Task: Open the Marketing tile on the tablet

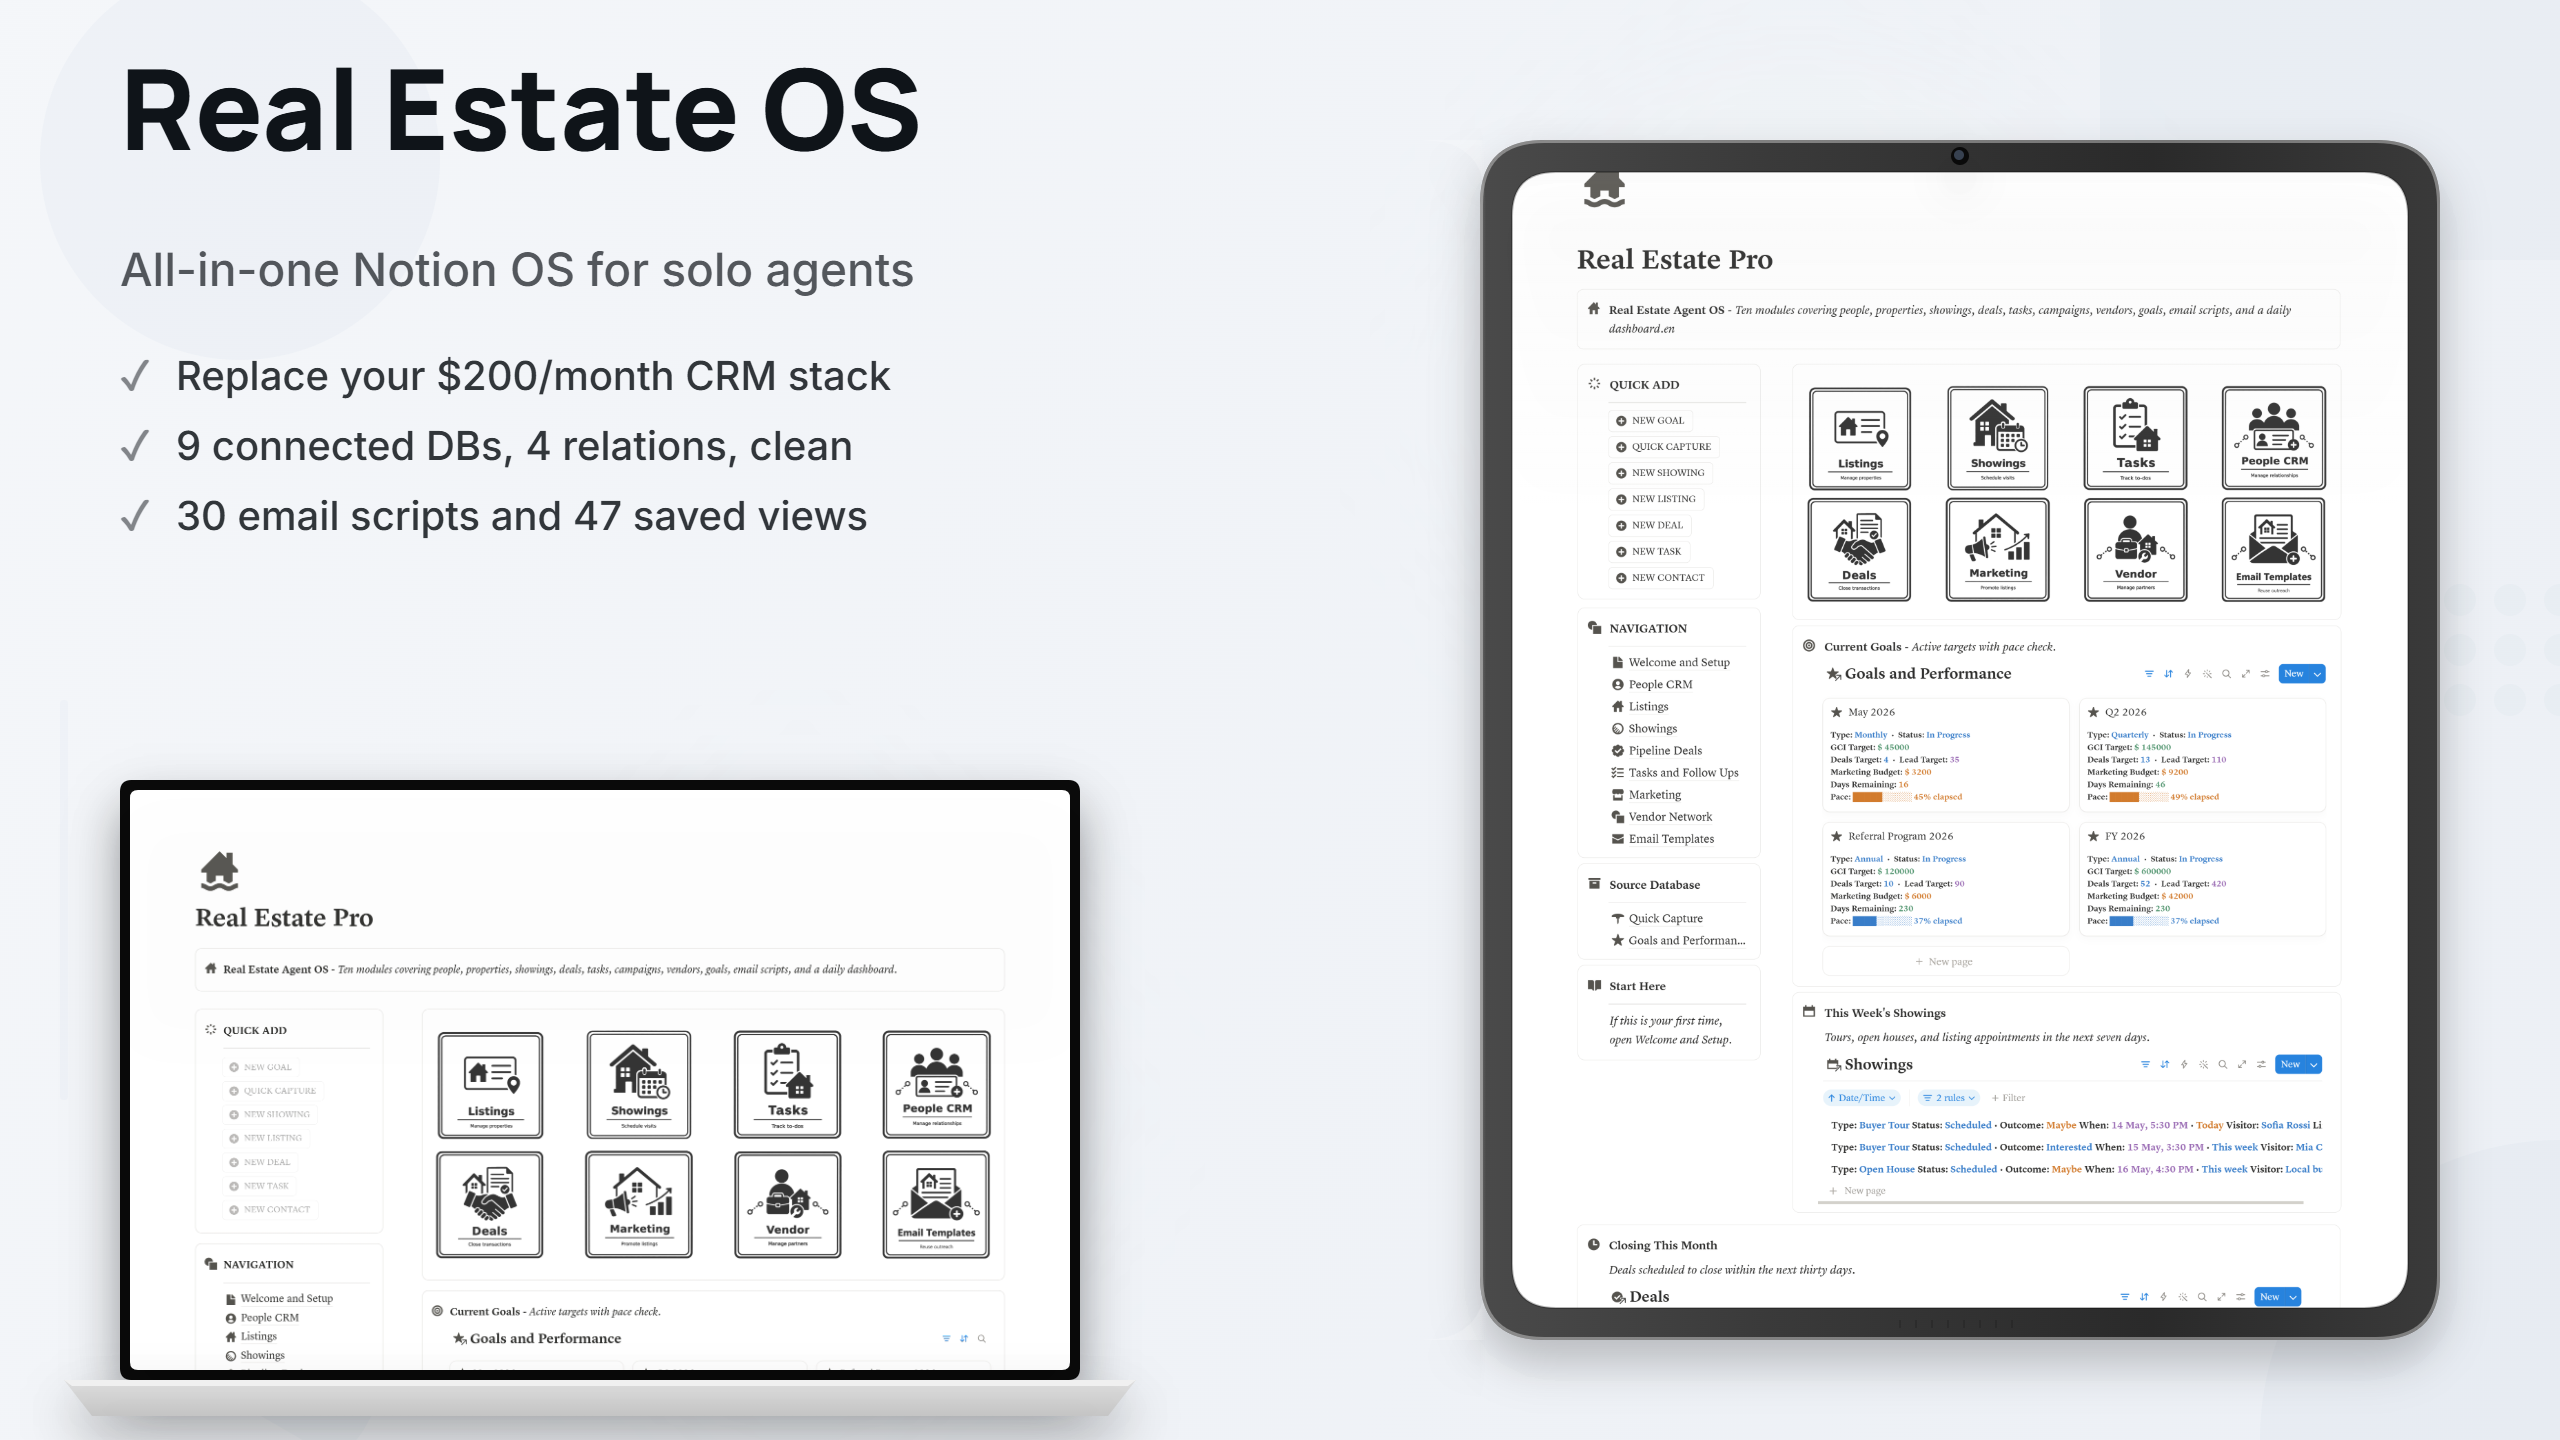Action: click(x=1997, y=550)
